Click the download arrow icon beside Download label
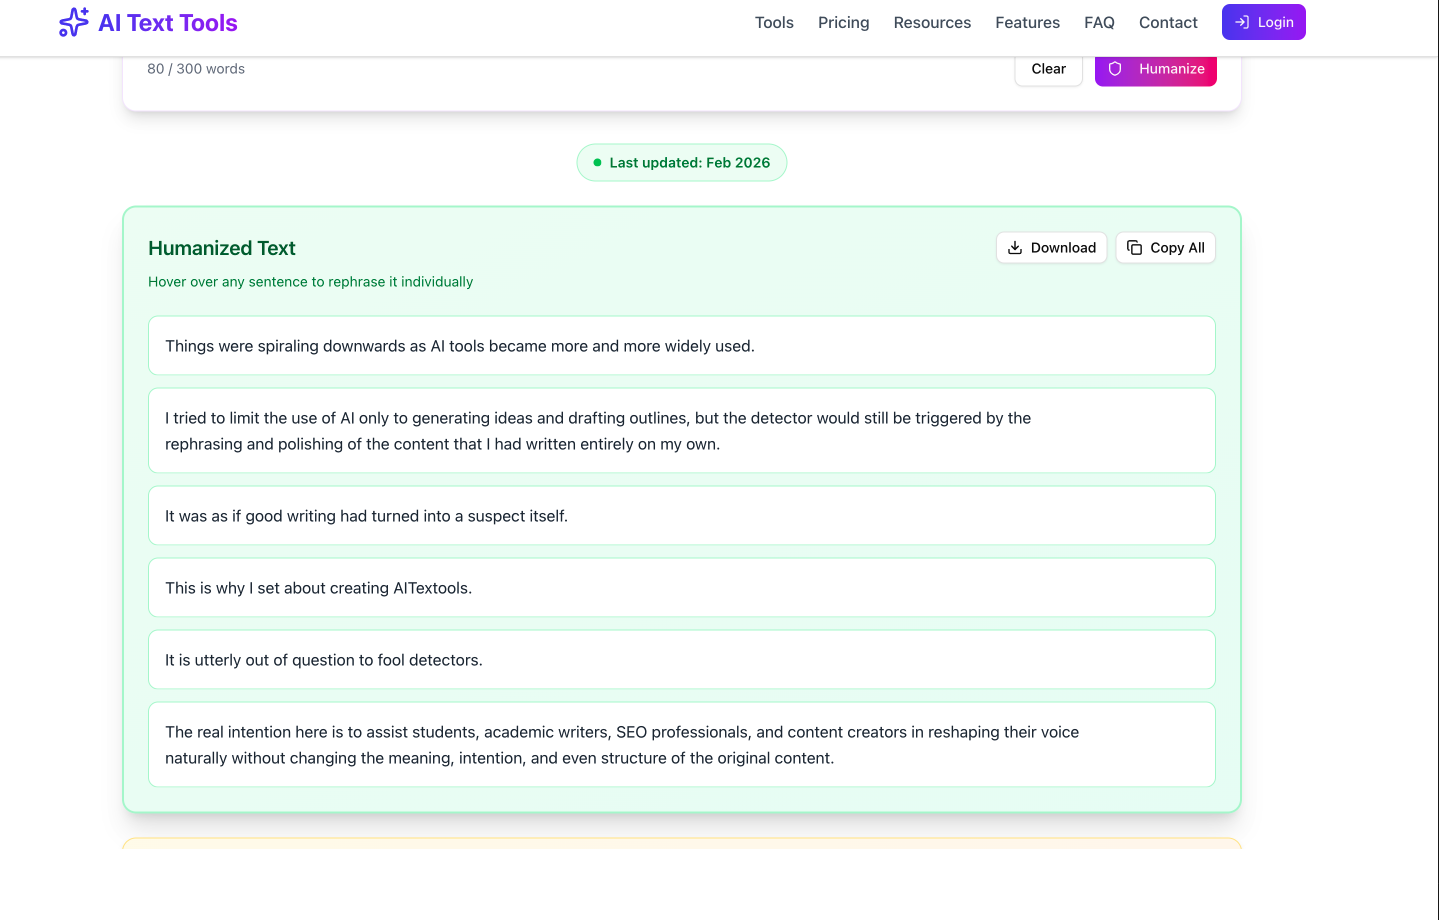 [1015, 247]
